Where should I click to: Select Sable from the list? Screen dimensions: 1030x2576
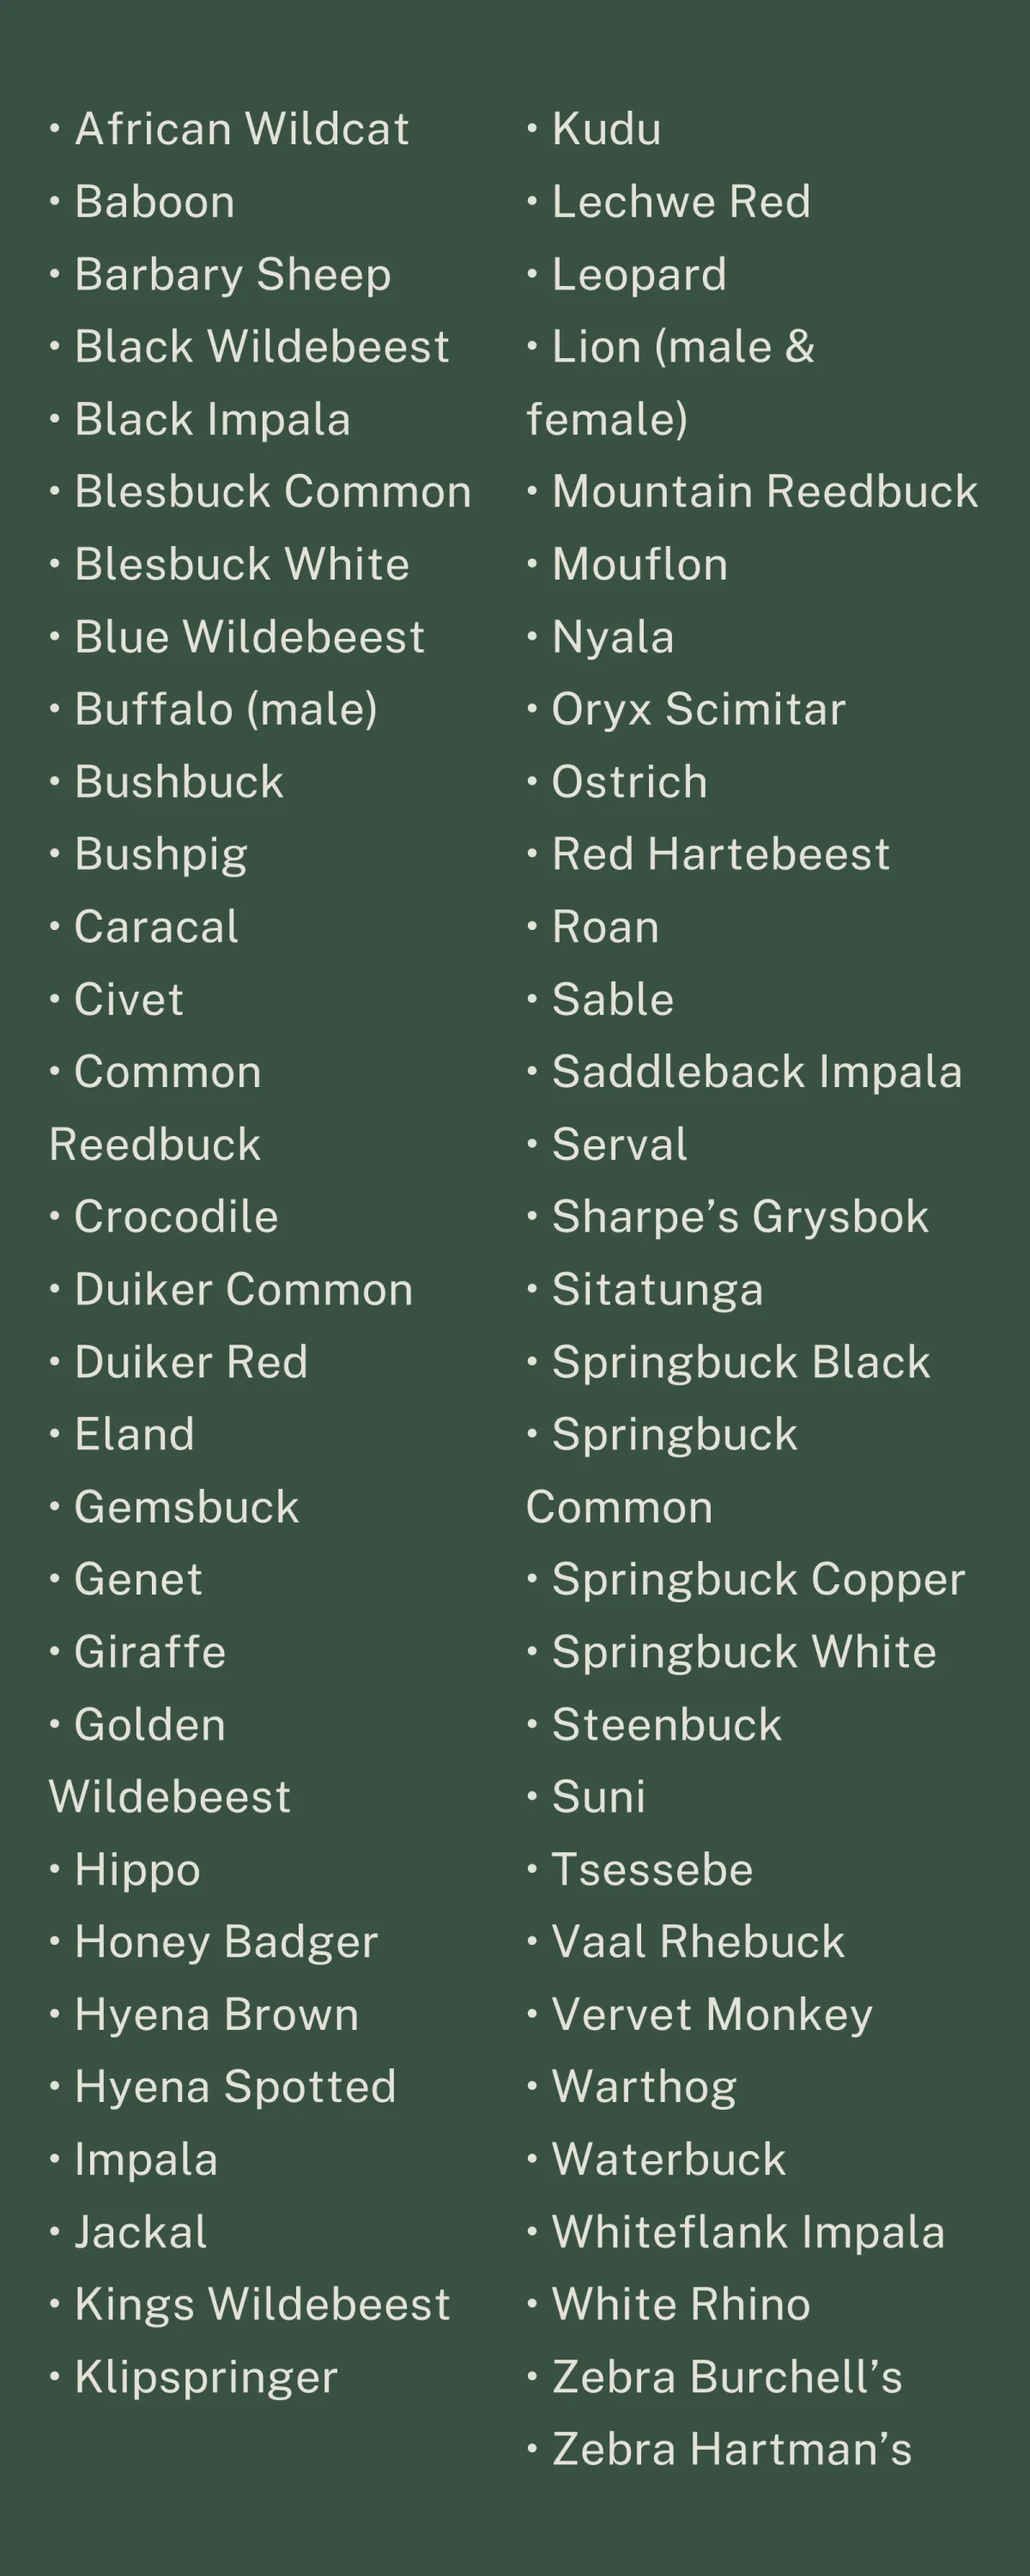pyautogui.click(x=614, y=999)
